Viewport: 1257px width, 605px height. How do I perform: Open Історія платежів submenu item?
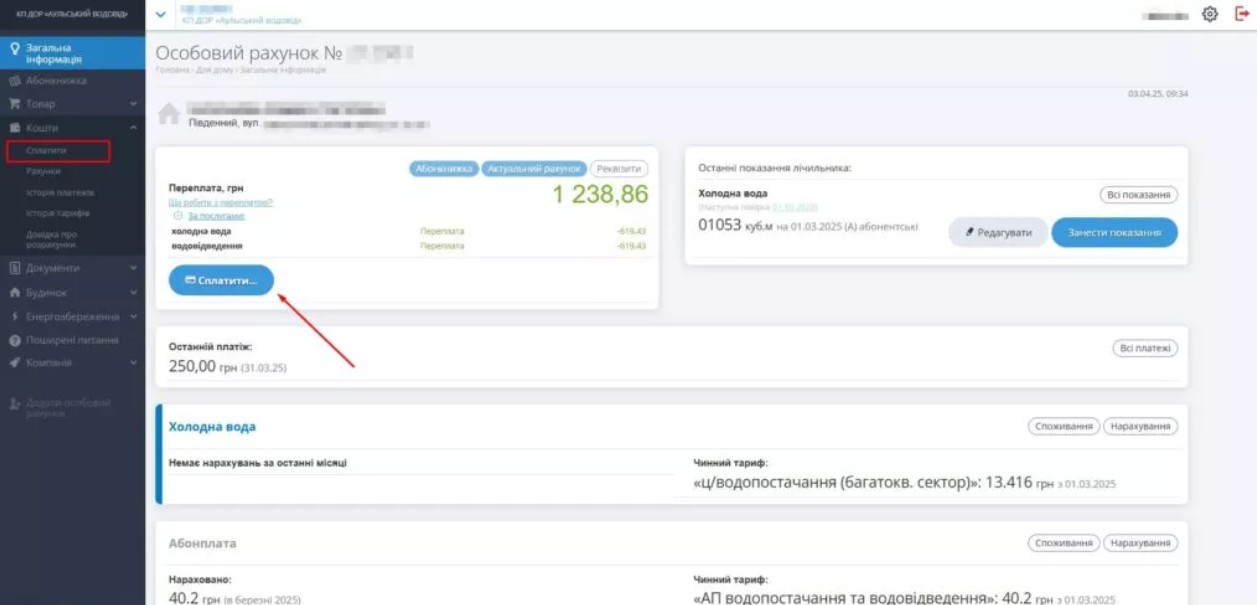tap(60, 192)
